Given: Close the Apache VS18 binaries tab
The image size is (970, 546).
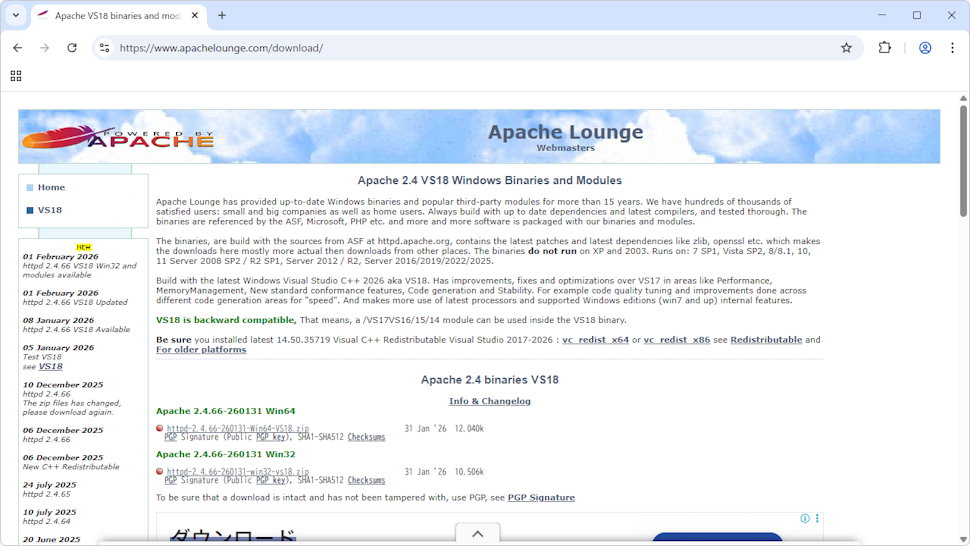Looking at the screenshot, I should point(195,15).
